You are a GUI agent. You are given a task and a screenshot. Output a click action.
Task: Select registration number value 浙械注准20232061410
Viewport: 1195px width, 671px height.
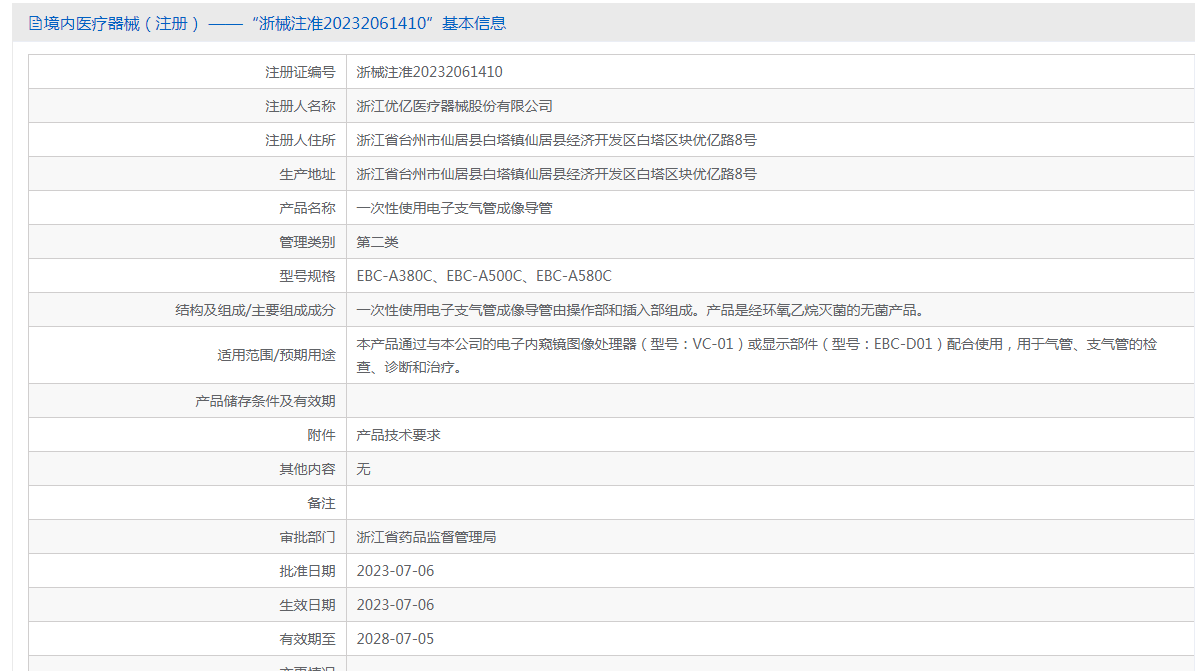click(x=429, y=72)
